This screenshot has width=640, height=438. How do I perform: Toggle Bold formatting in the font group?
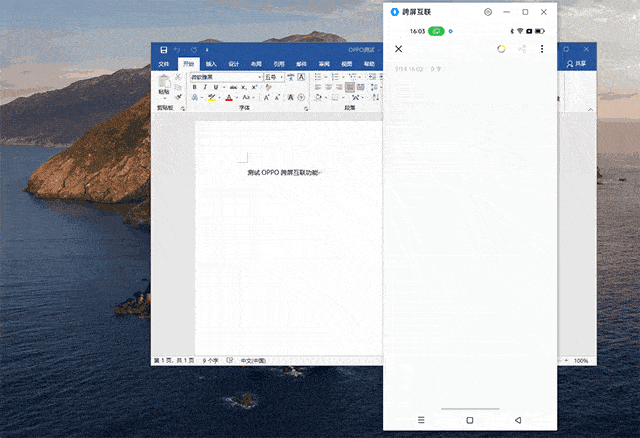(x=195, y=87)
